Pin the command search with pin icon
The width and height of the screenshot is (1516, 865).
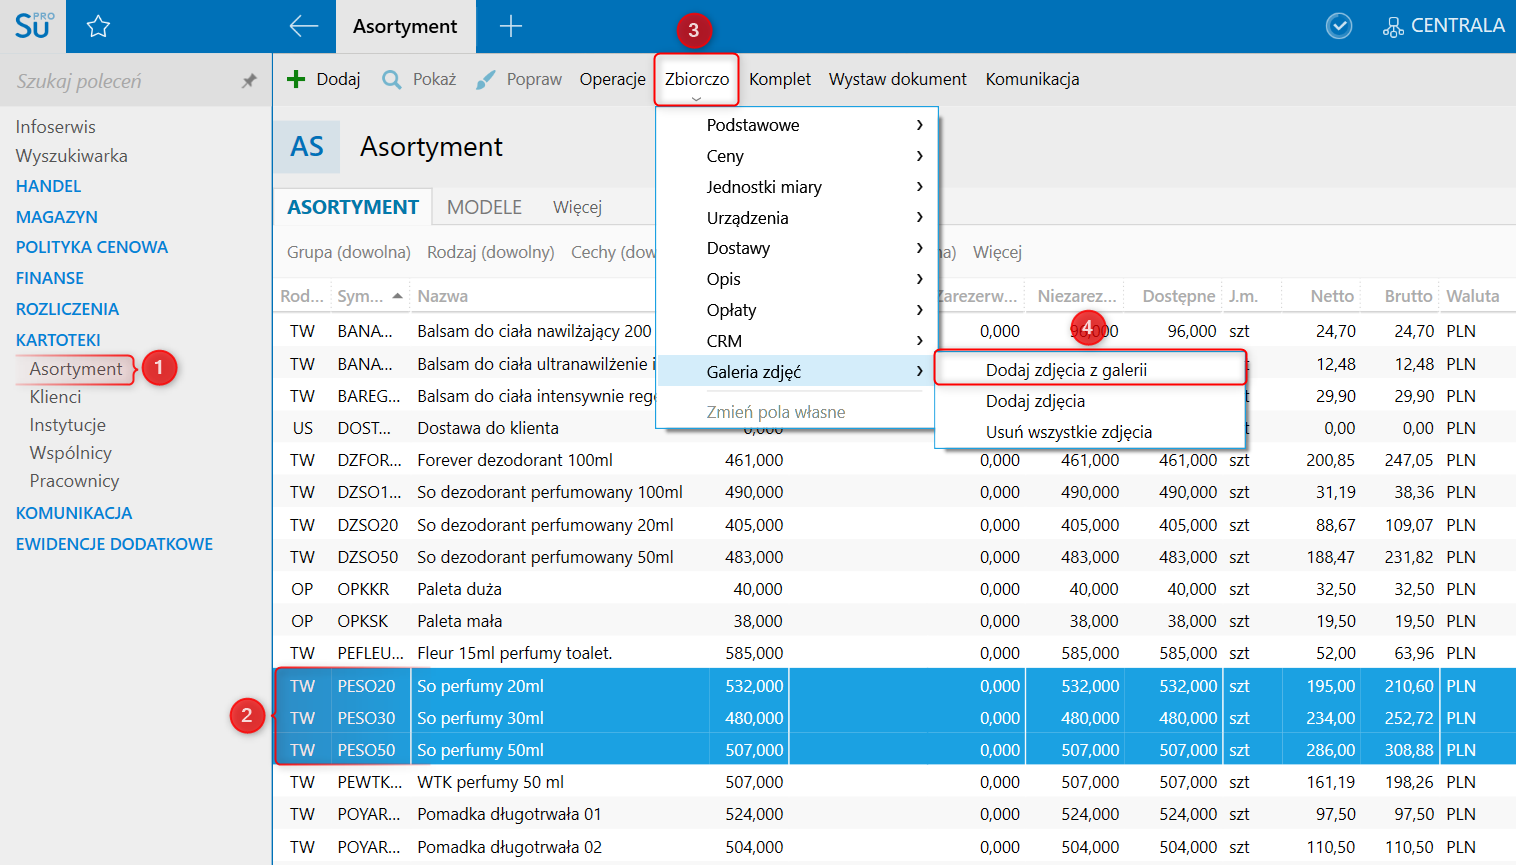tap(249, 81)
